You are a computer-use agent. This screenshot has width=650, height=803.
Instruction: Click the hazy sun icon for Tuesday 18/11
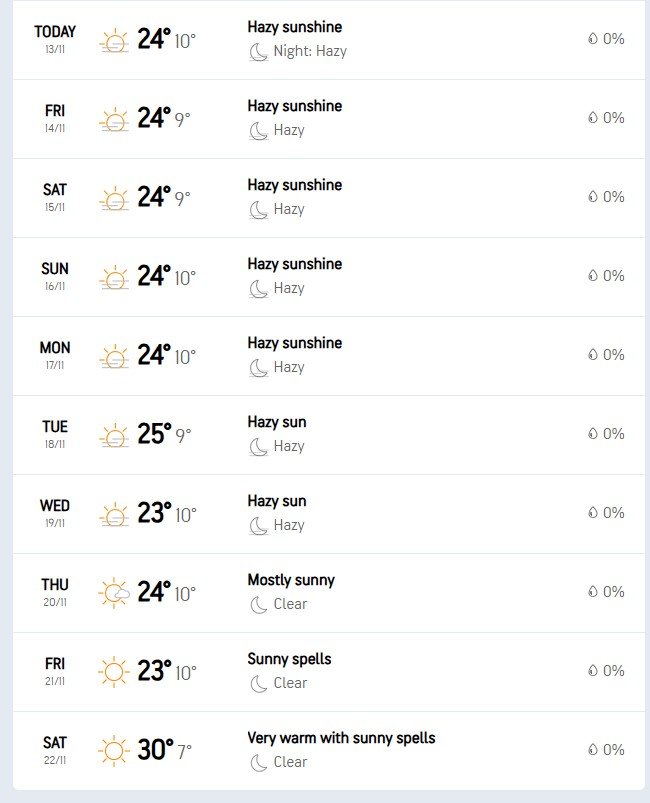(115, 437)
